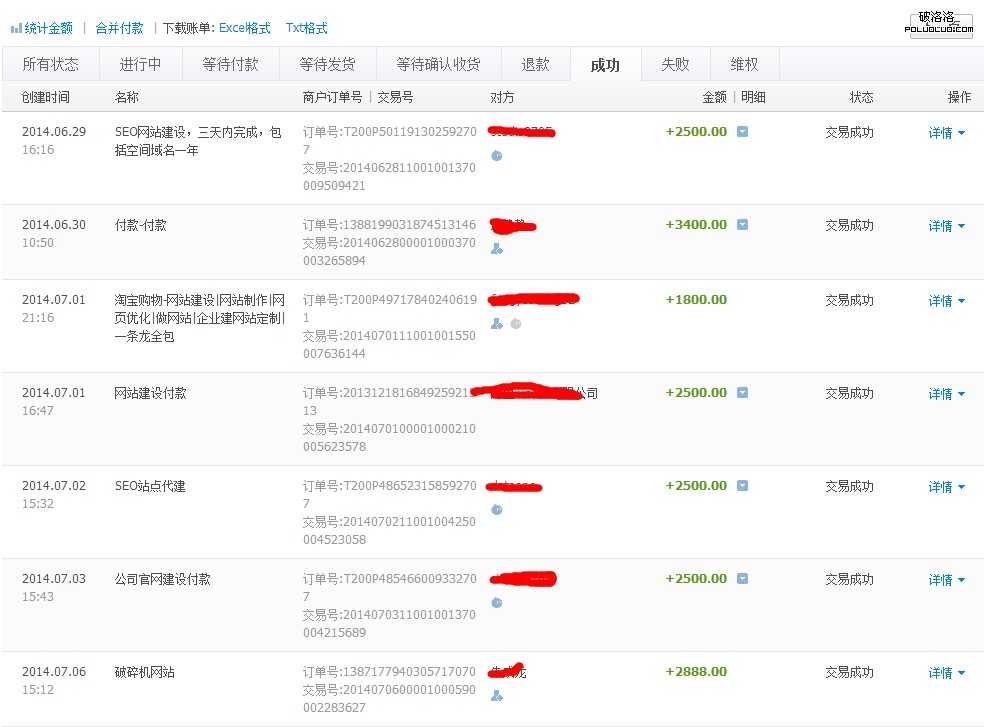Click the clock icon in 公司官网建设付款 row
The width and height of the screenshot is (984, 727).
tap(497, 603)
